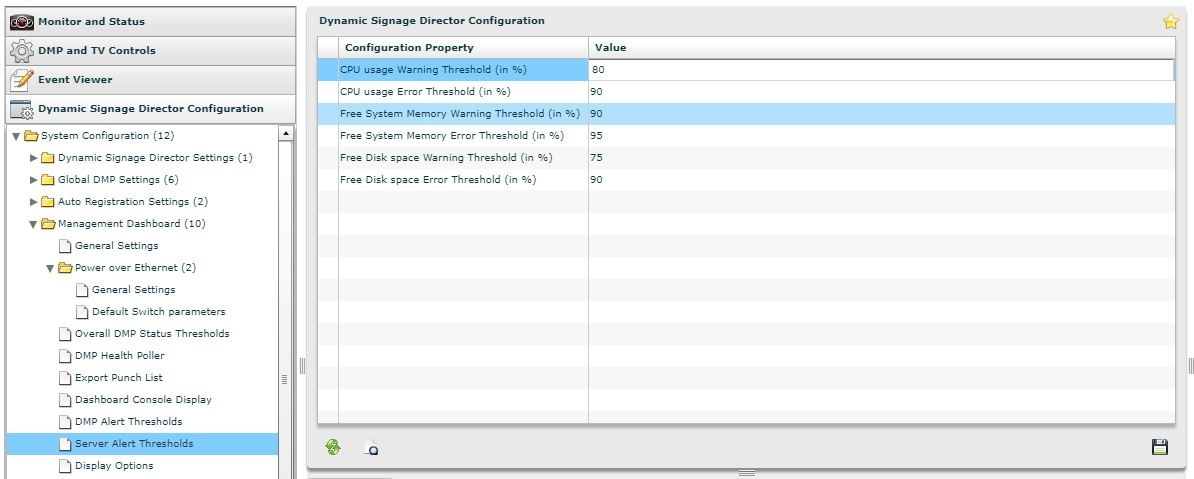Click value 95 for Free System Memory Error
This screenshot has width=1194, height=479.
[597, 136]
